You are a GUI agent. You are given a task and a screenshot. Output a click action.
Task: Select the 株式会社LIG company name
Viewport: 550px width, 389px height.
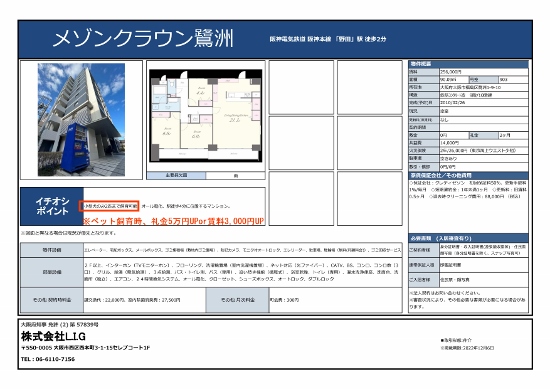pos(53,336)
